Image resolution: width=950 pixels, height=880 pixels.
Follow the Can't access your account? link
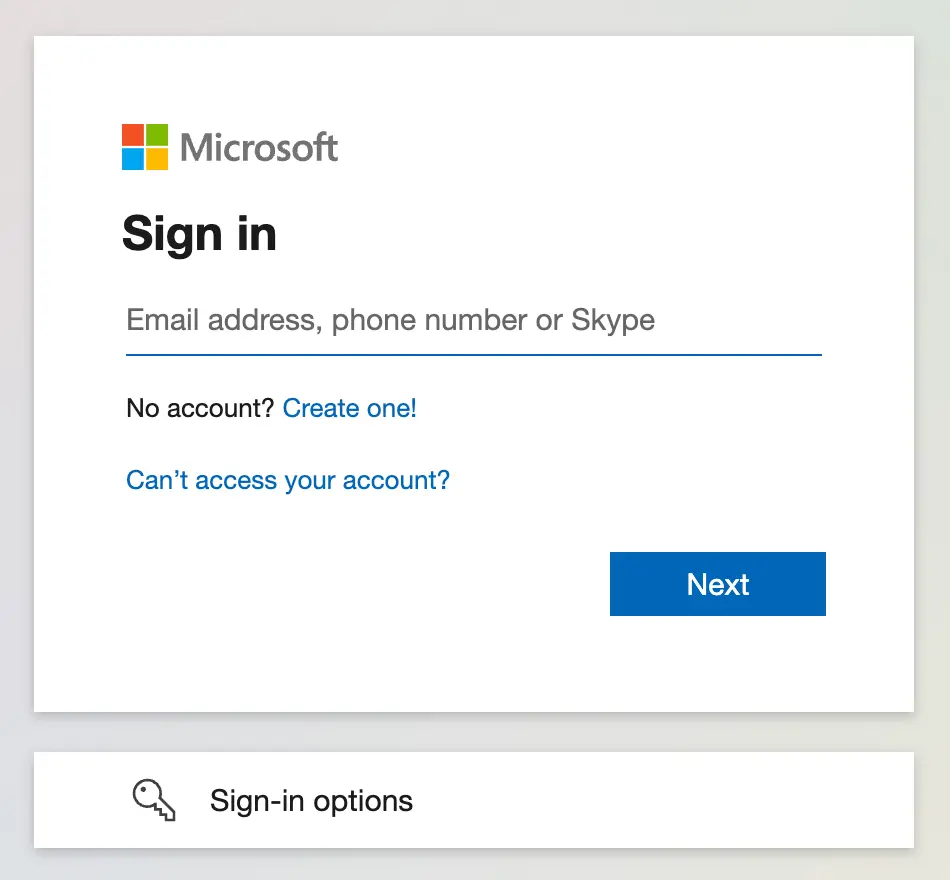click(288, 480)
